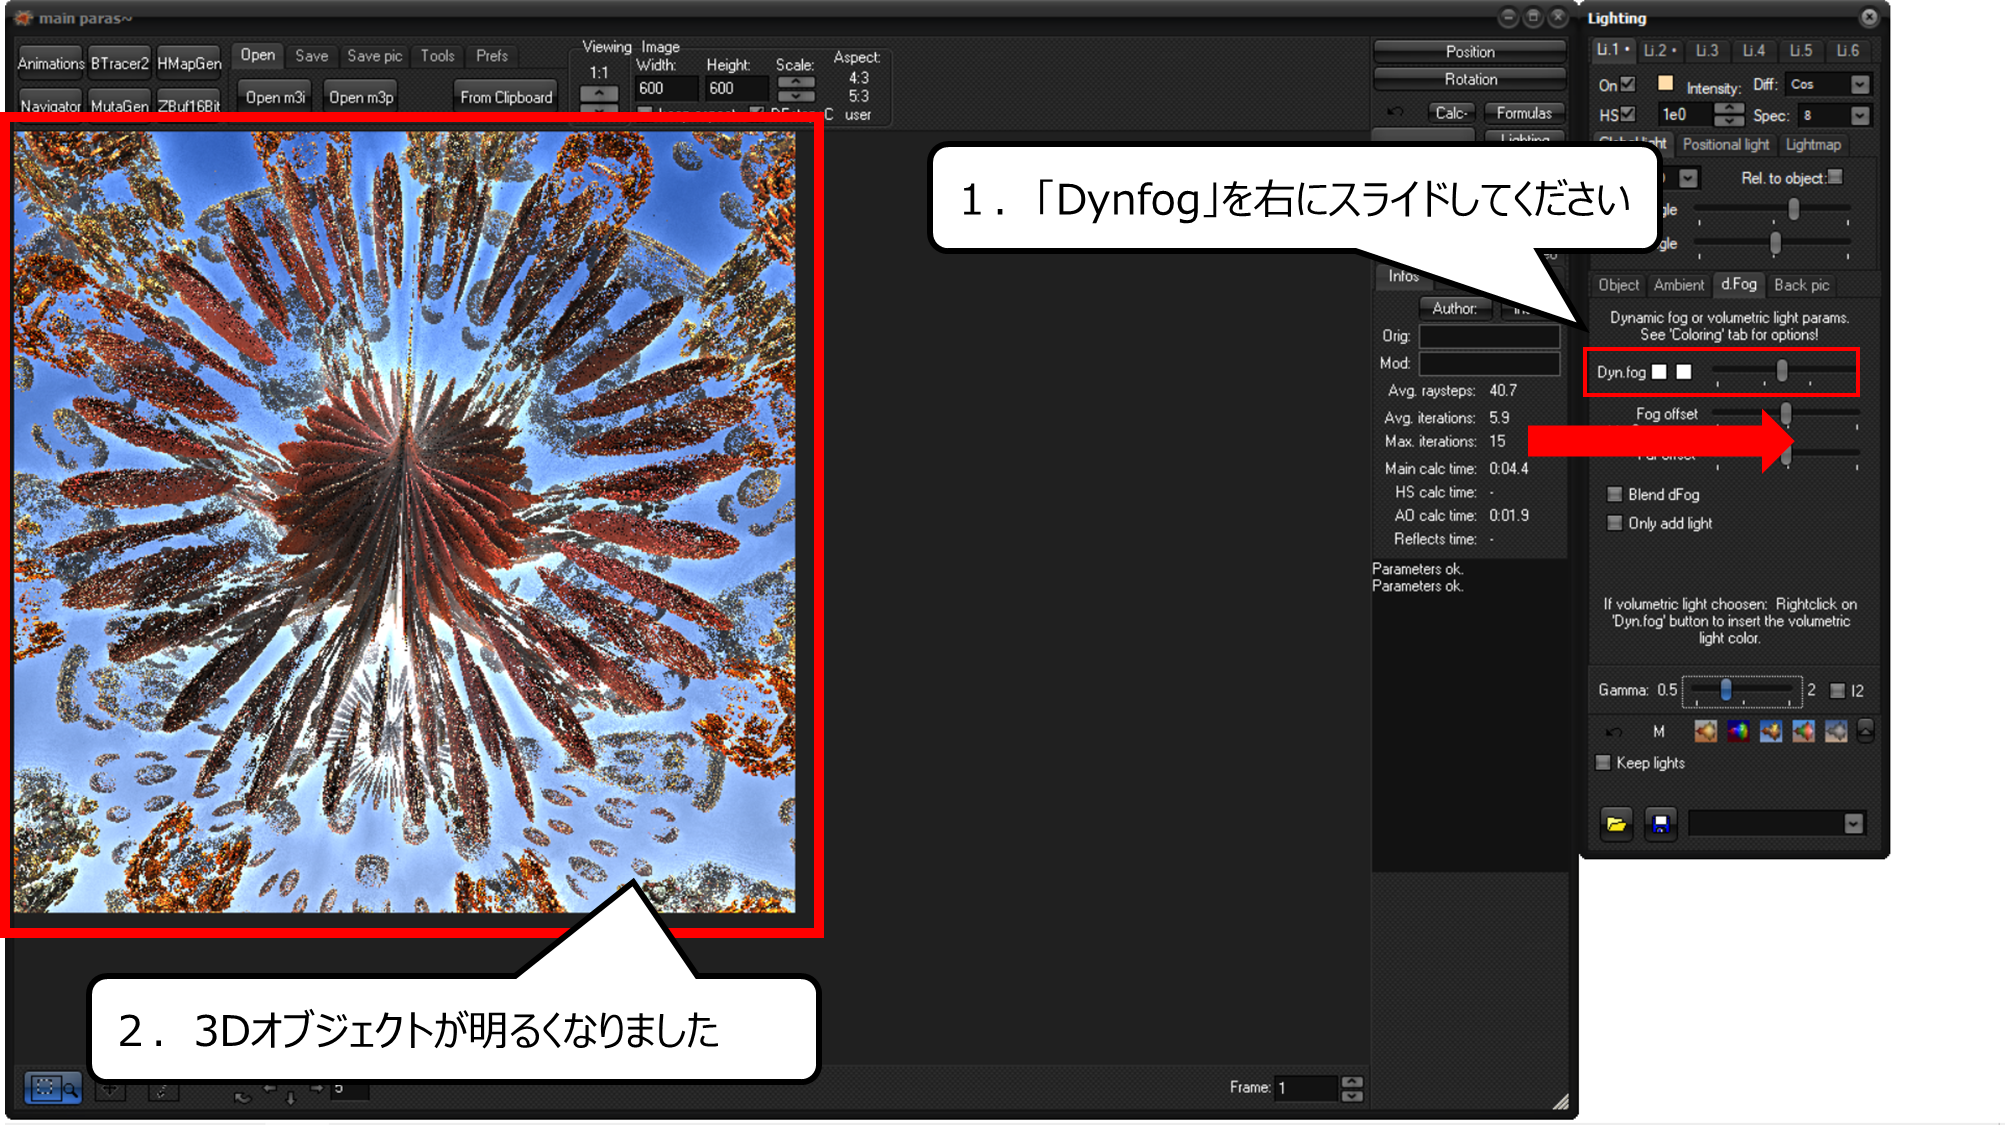Switch to the Object tab
The image size is (2005, 1125).
click(x=1618, y=285)
